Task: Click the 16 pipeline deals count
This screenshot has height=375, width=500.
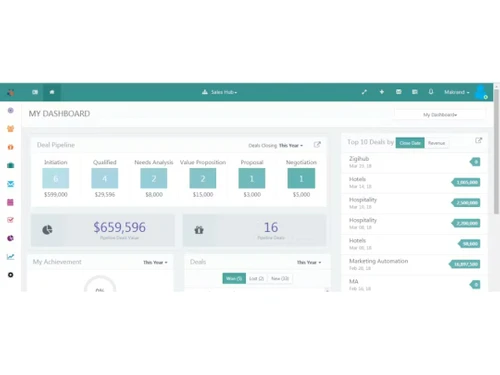Action: (271, 227)
